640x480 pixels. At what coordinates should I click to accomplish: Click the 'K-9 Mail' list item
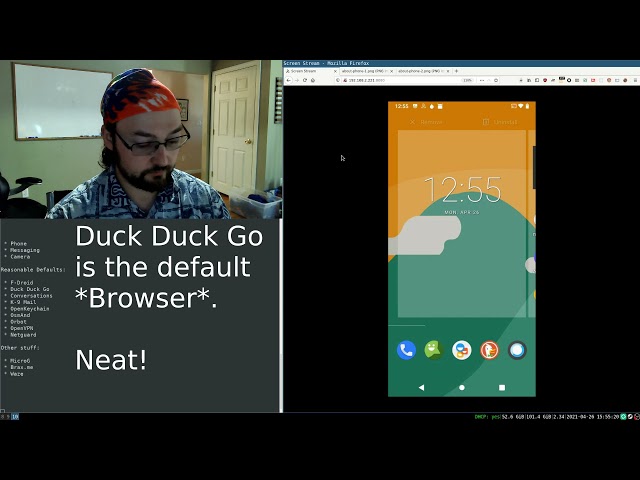pyautogui.click(x=23, y=302)
